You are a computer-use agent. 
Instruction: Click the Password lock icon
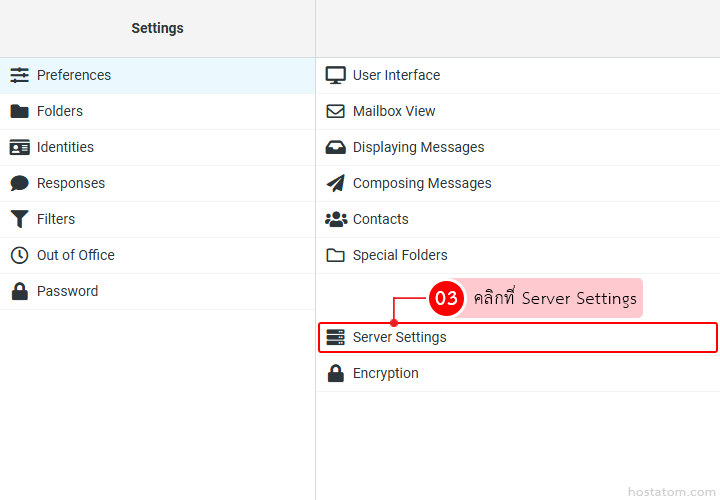pyautogui.click(x=19, y=291)
